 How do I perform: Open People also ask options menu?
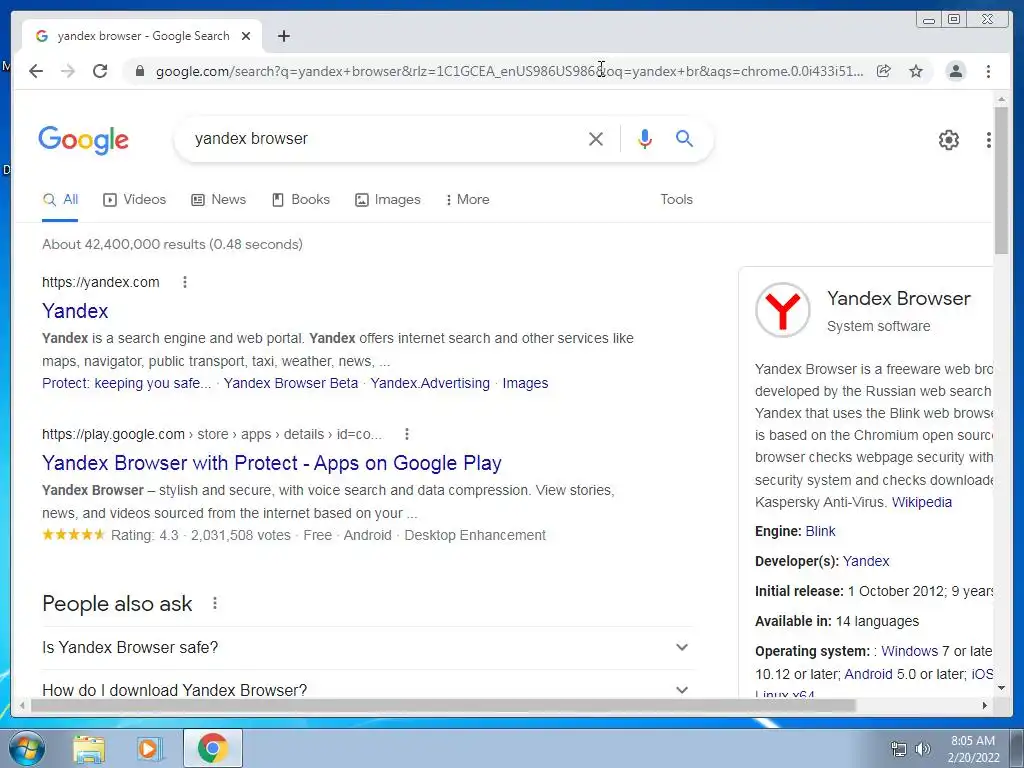pyautogui.click(x=215, y=603)
